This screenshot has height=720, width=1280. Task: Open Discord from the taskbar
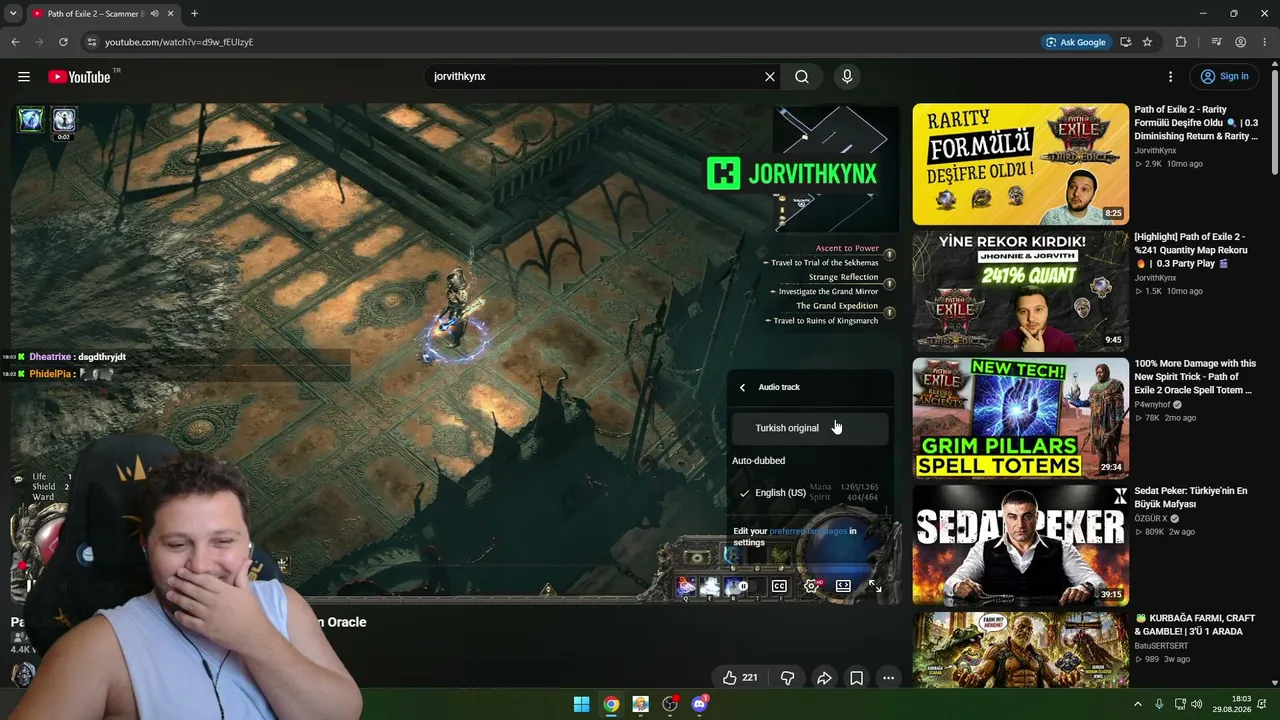point(700,704)
